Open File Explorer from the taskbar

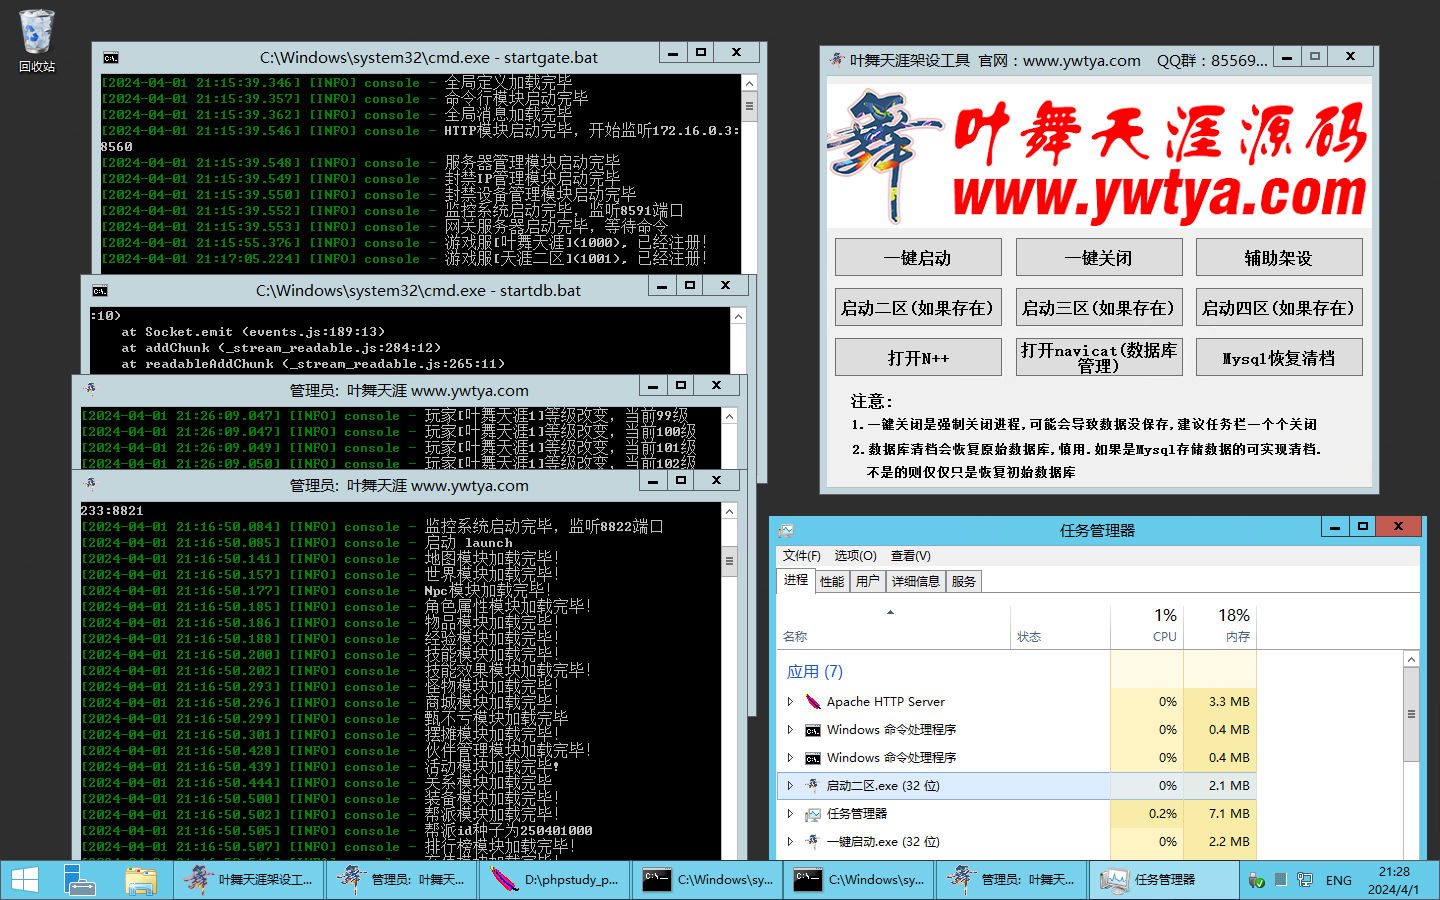pos(141,880)
